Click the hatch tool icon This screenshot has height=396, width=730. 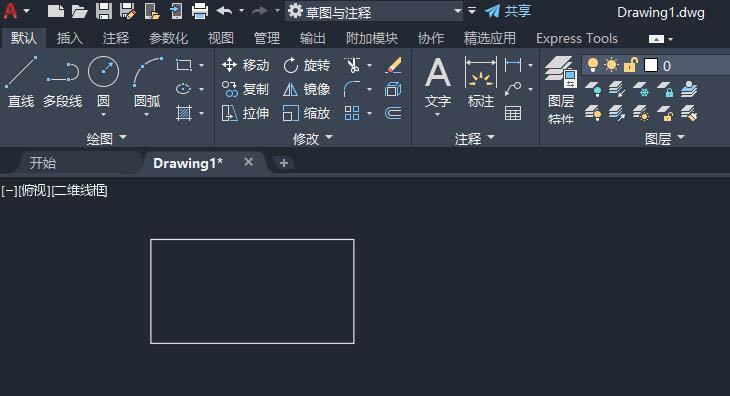(x=184, y=113)
